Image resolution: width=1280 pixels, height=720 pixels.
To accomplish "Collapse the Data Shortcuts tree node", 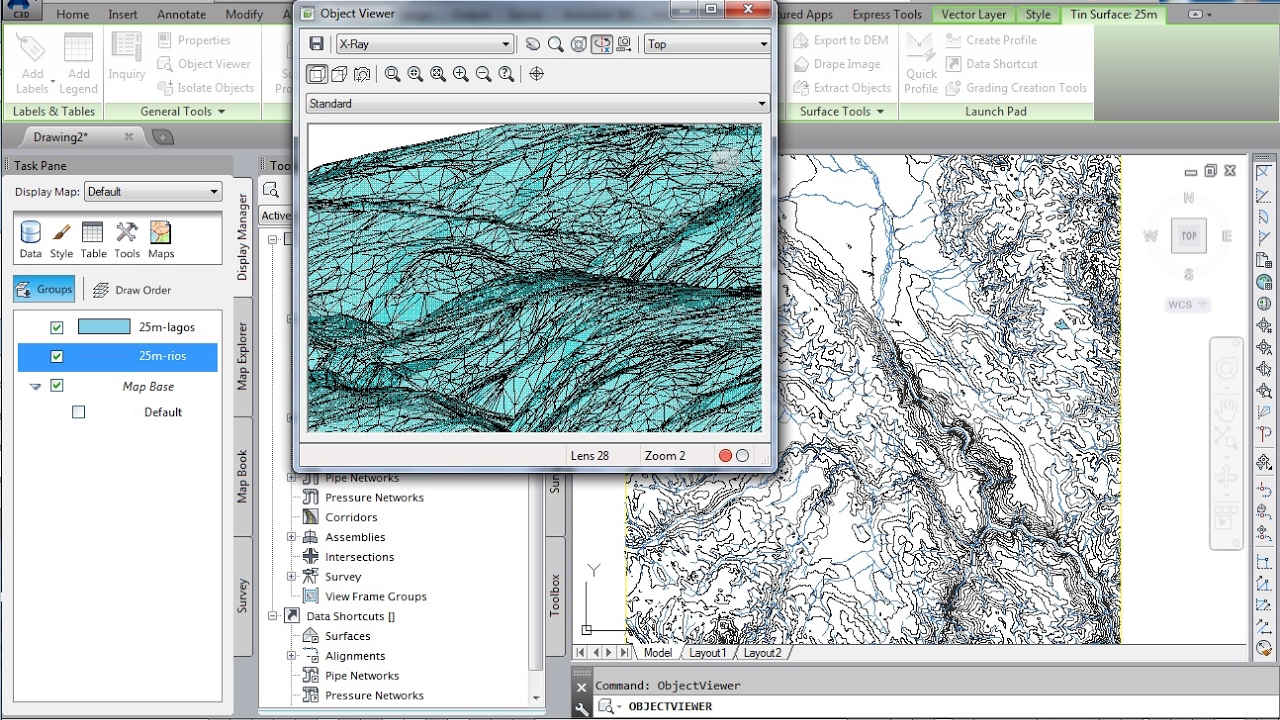I will (273, 616).
